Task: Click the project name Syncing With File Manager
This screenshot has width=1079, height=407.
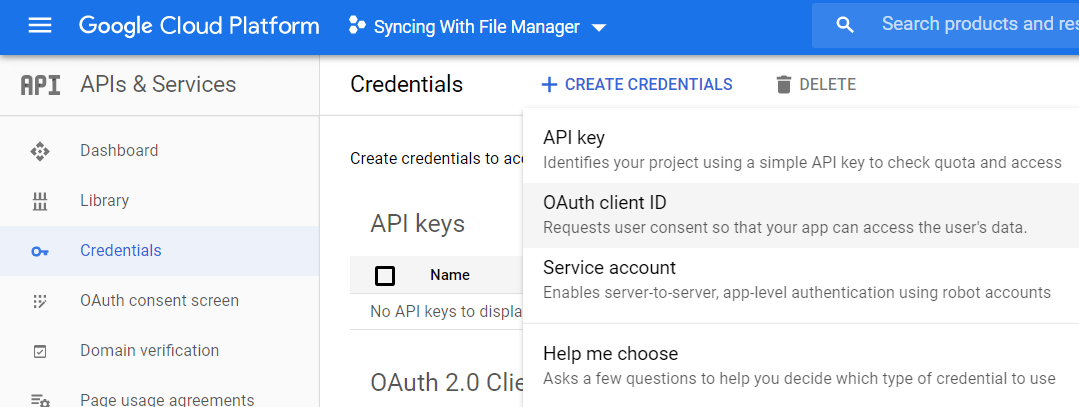Action: pos(476,27)
